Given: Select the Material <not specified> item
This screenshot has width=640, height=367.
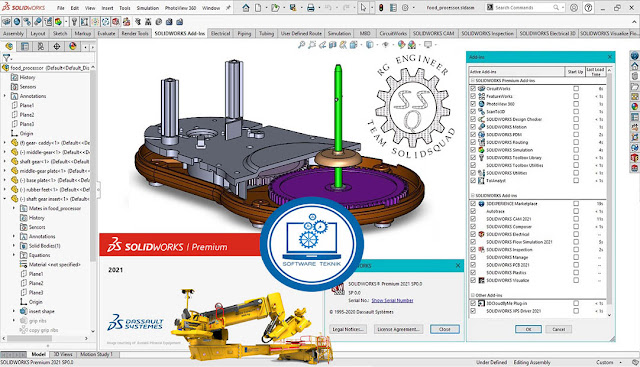Looking at the screenshot, I should point(55,265).
